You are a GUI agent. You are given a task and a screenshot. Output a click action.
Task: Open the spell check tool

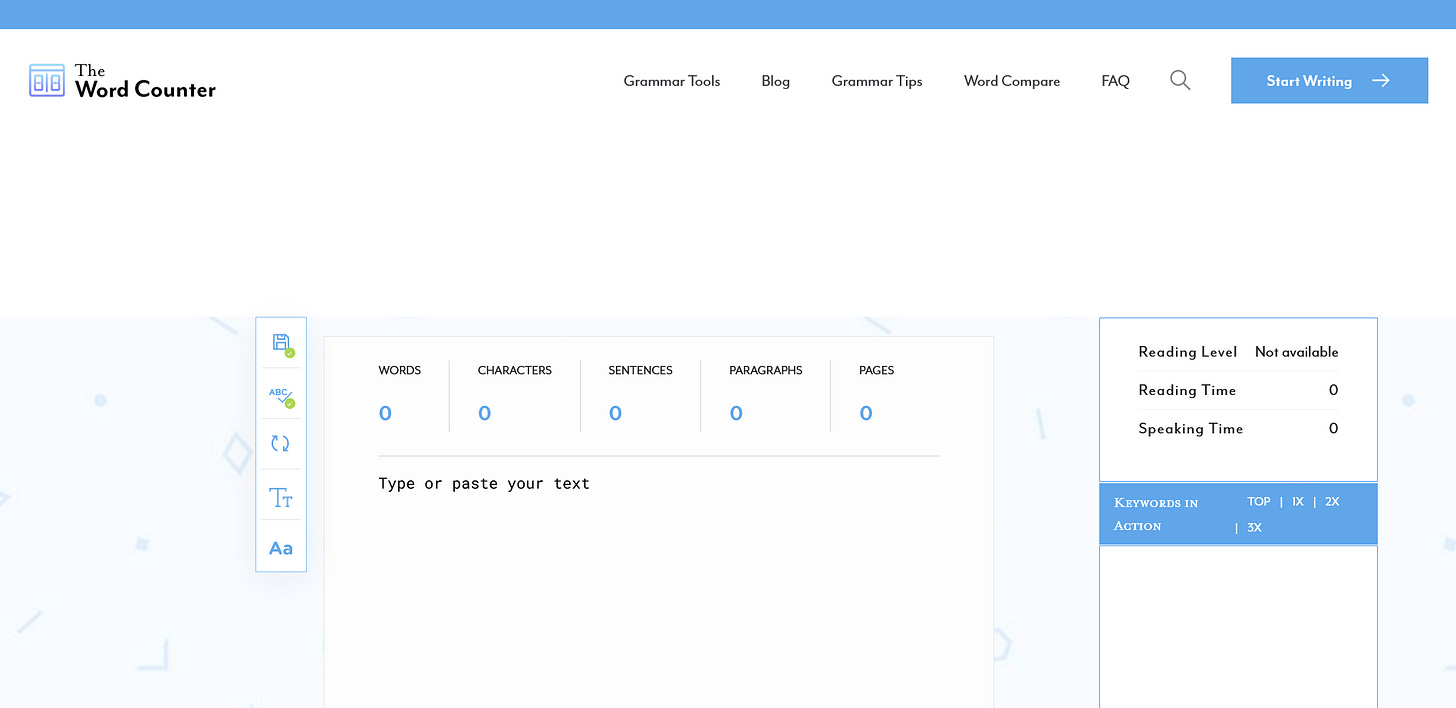coord(281,396)
